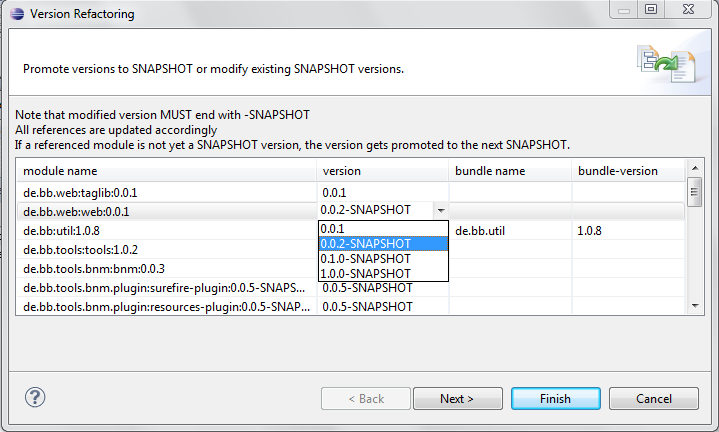
Task: Select the de.bb.tools.bnm:bnm:0.0.3 row
Action: click(351, 269)
